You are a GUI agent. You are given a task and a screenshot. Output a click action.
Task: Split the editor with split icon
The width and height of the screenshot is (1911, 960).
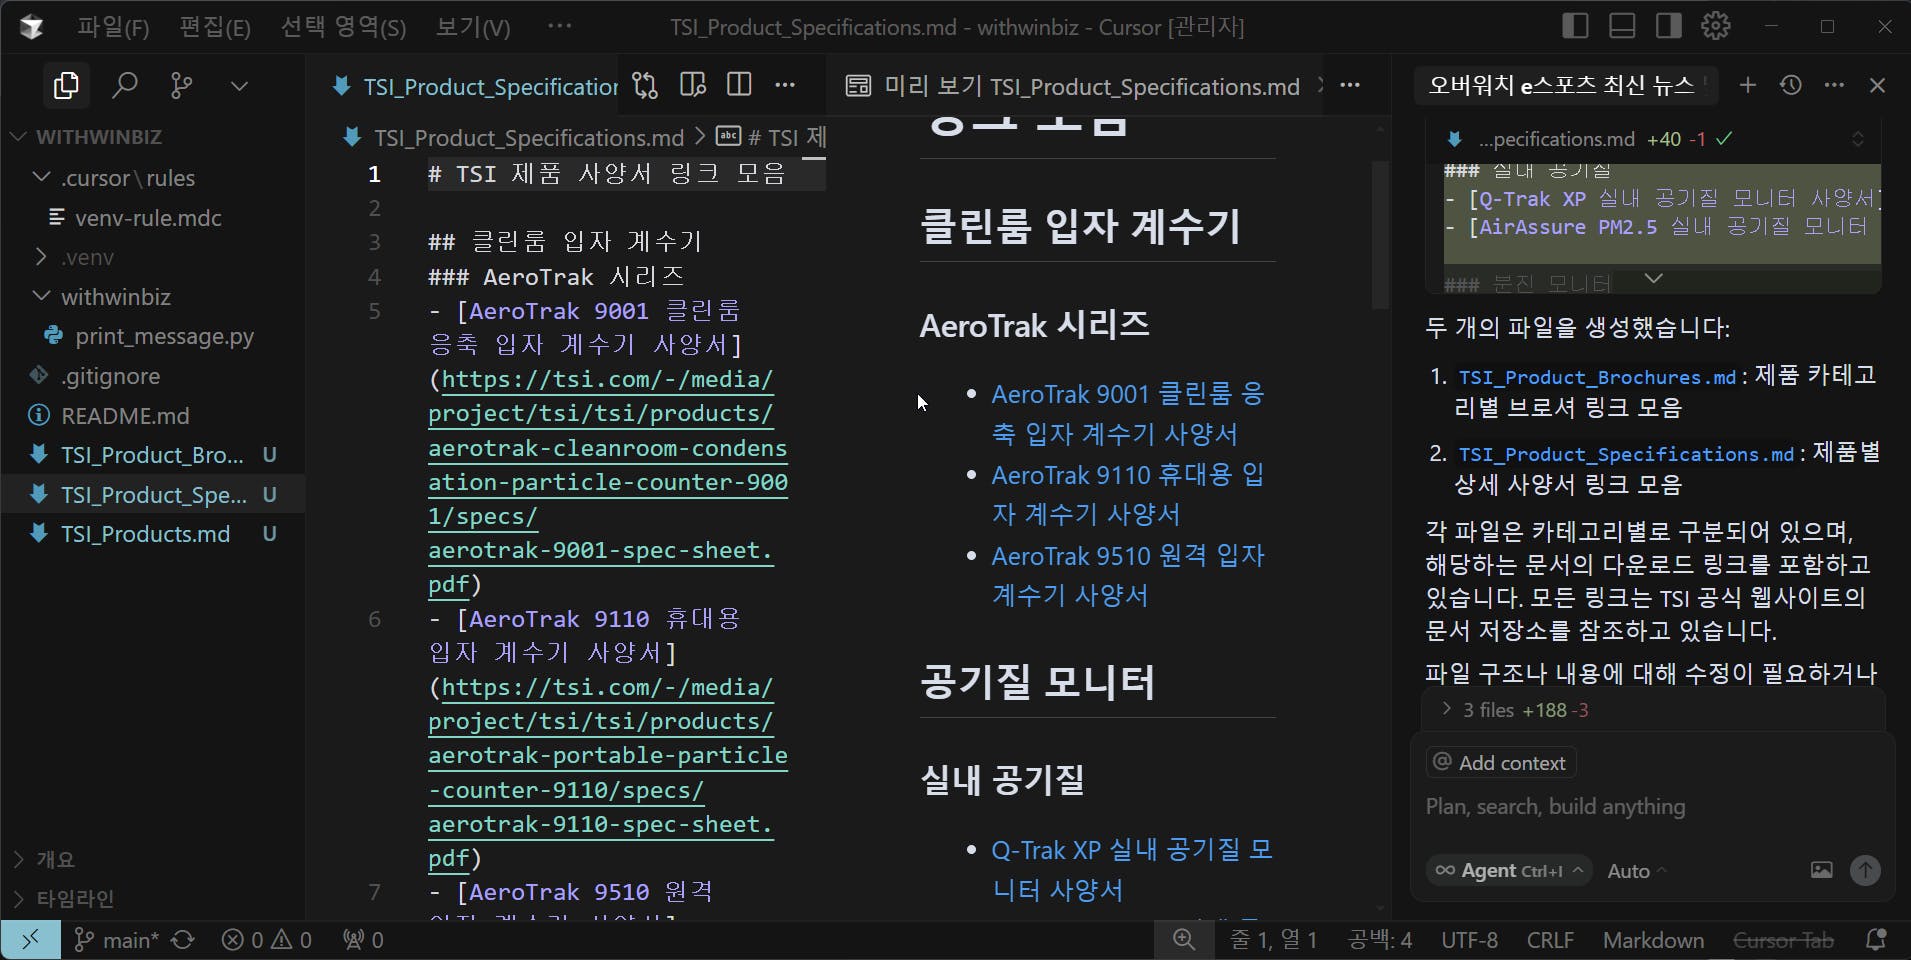(739, 86)
